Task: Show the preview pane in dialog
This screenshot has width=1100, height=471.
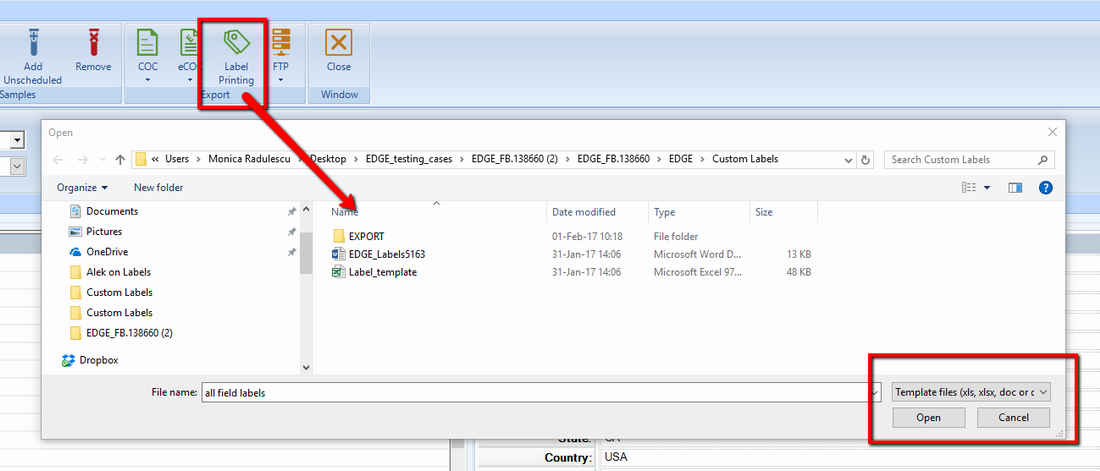Action: 1015,187
